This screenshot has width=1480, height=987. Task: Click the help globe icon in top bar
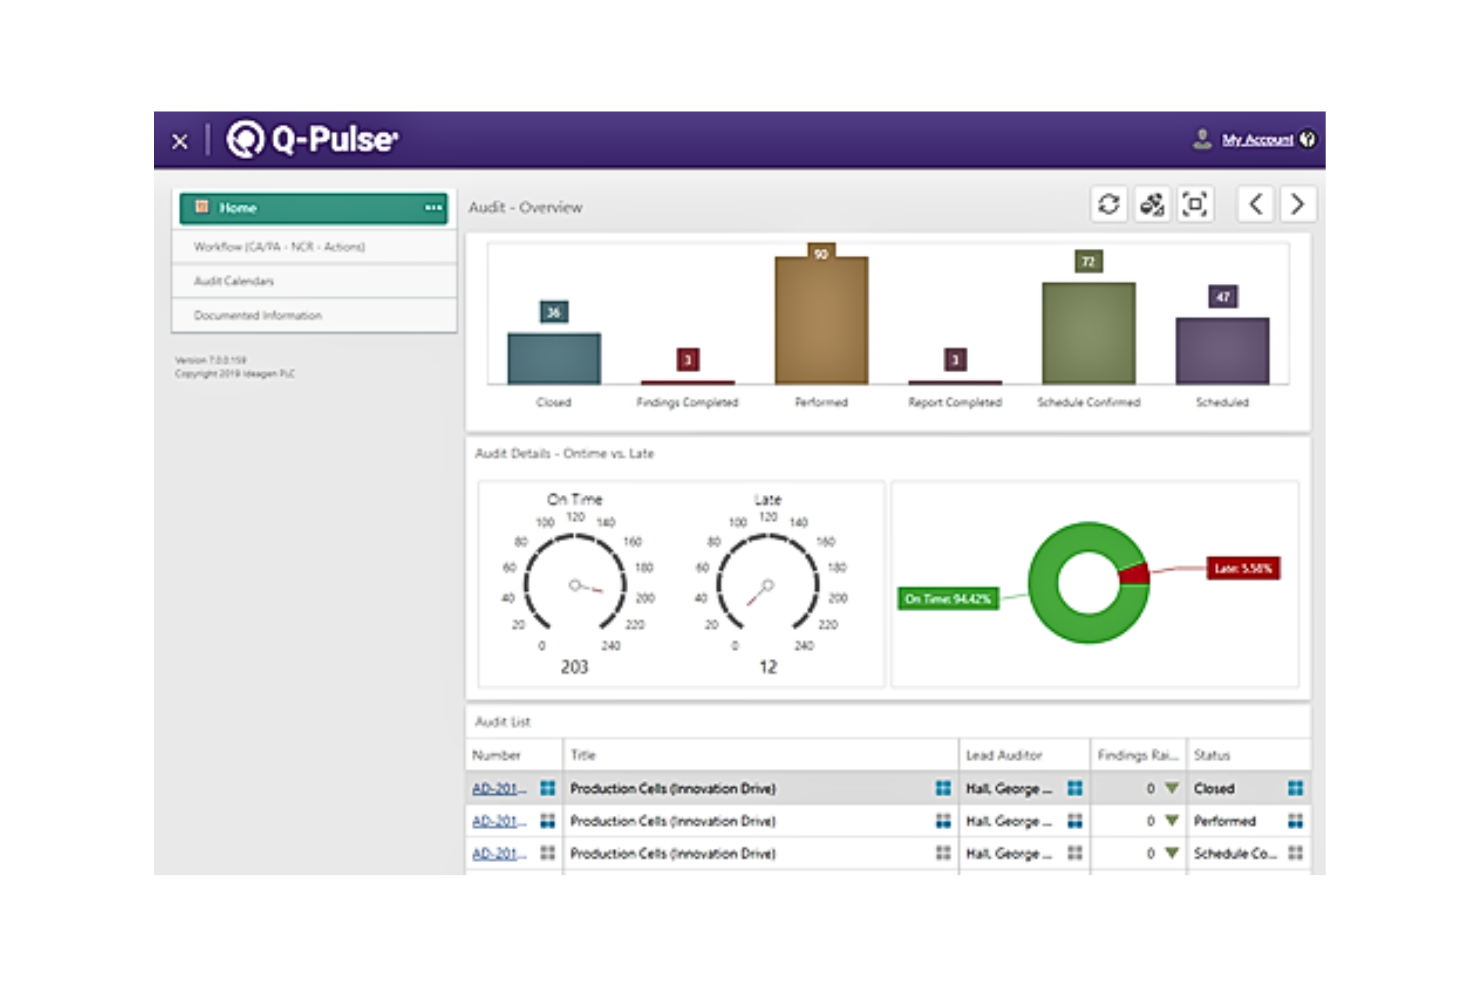coord(1309,139)
